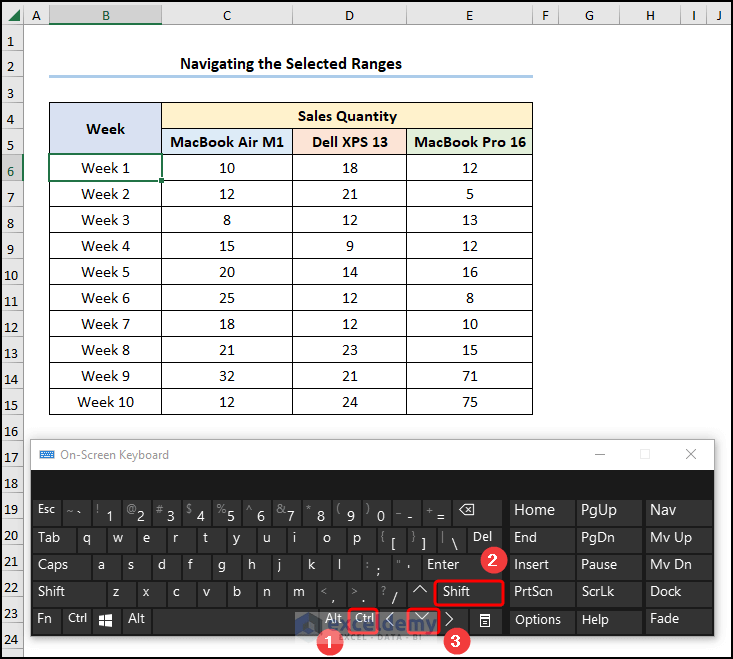Close the On-Screen Keyboard window
Image resolution: width=733 pixels, height=659 pixels.
(691, 454)
